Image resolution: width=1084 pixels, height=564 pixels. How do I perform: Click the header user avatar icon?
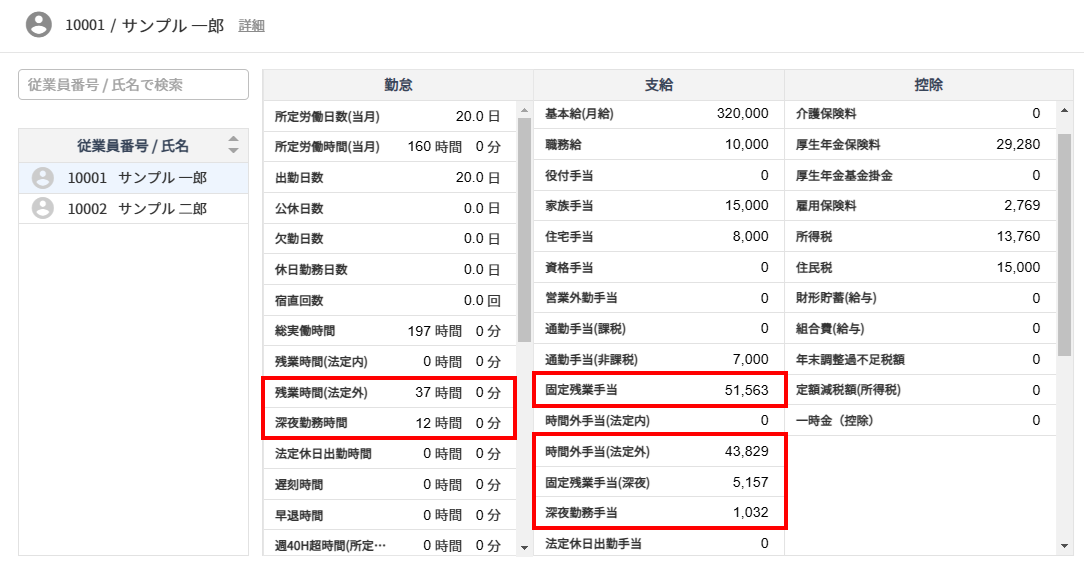[39, 25]
